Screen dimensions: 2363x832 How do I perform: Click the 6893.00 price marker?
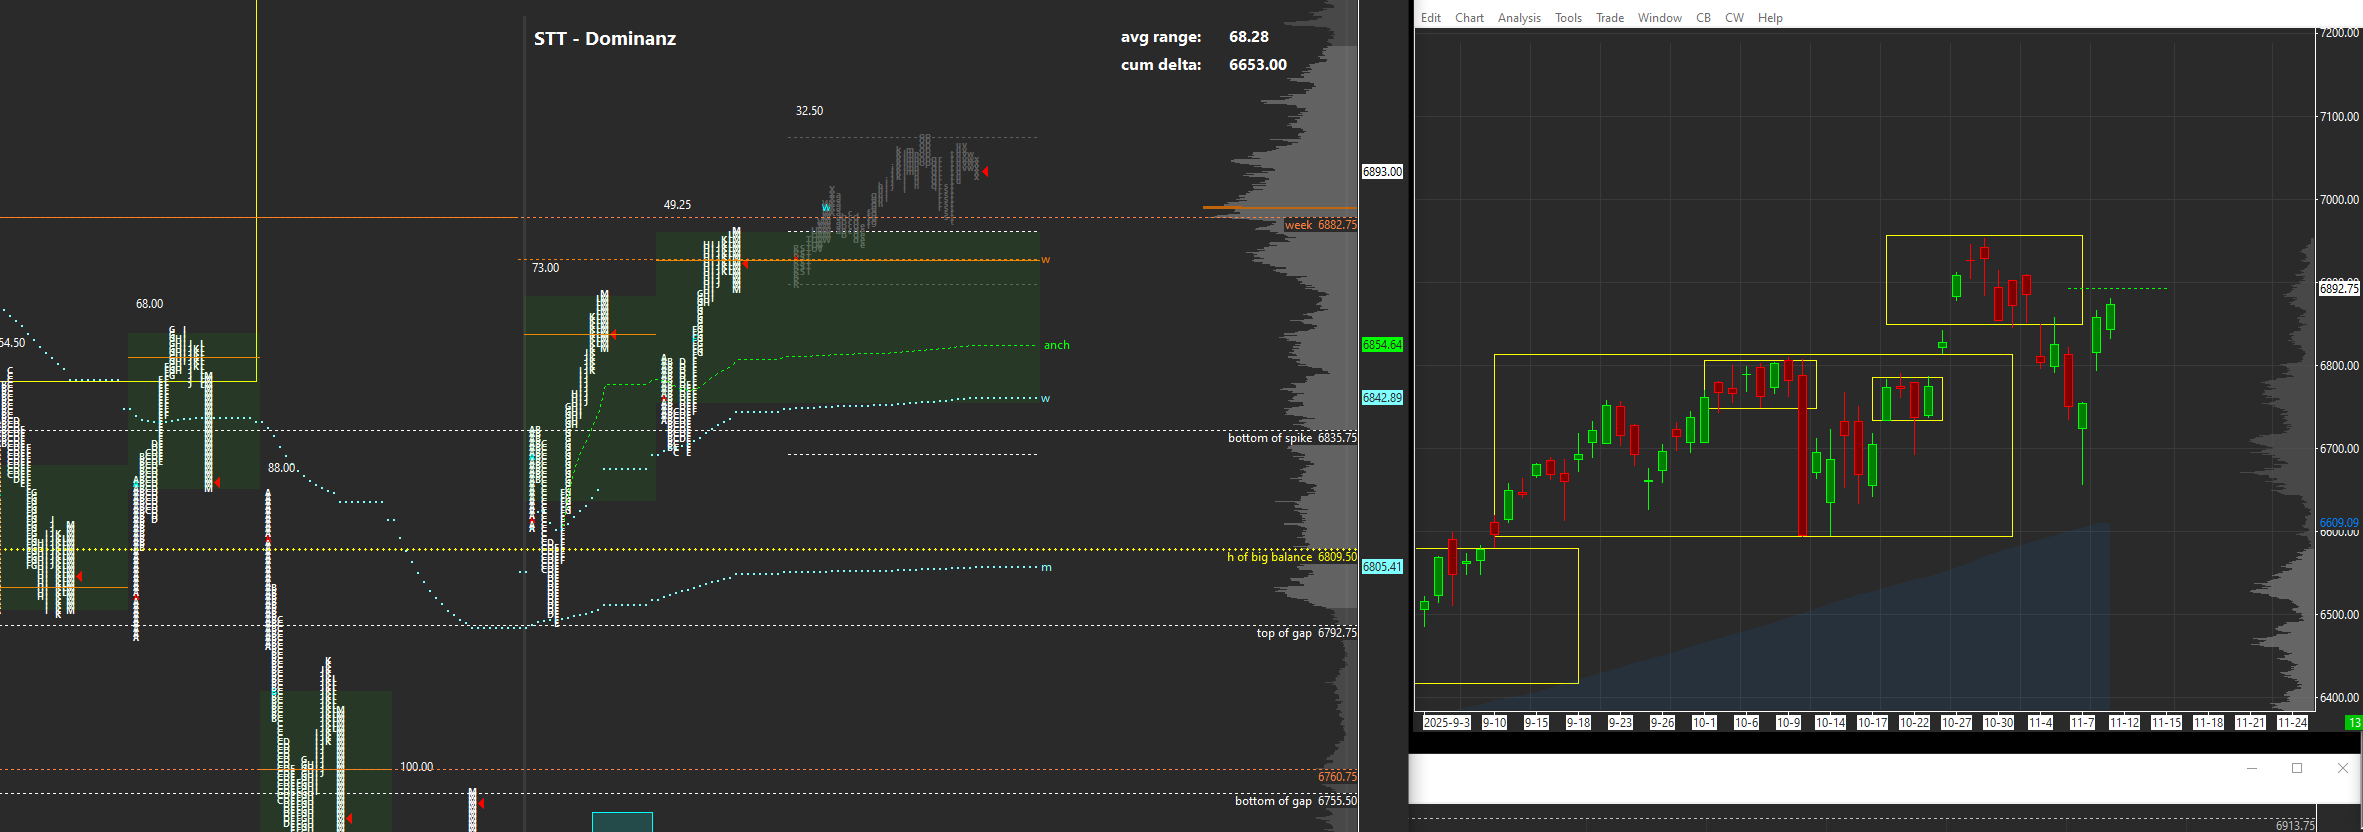point(1382,172)
